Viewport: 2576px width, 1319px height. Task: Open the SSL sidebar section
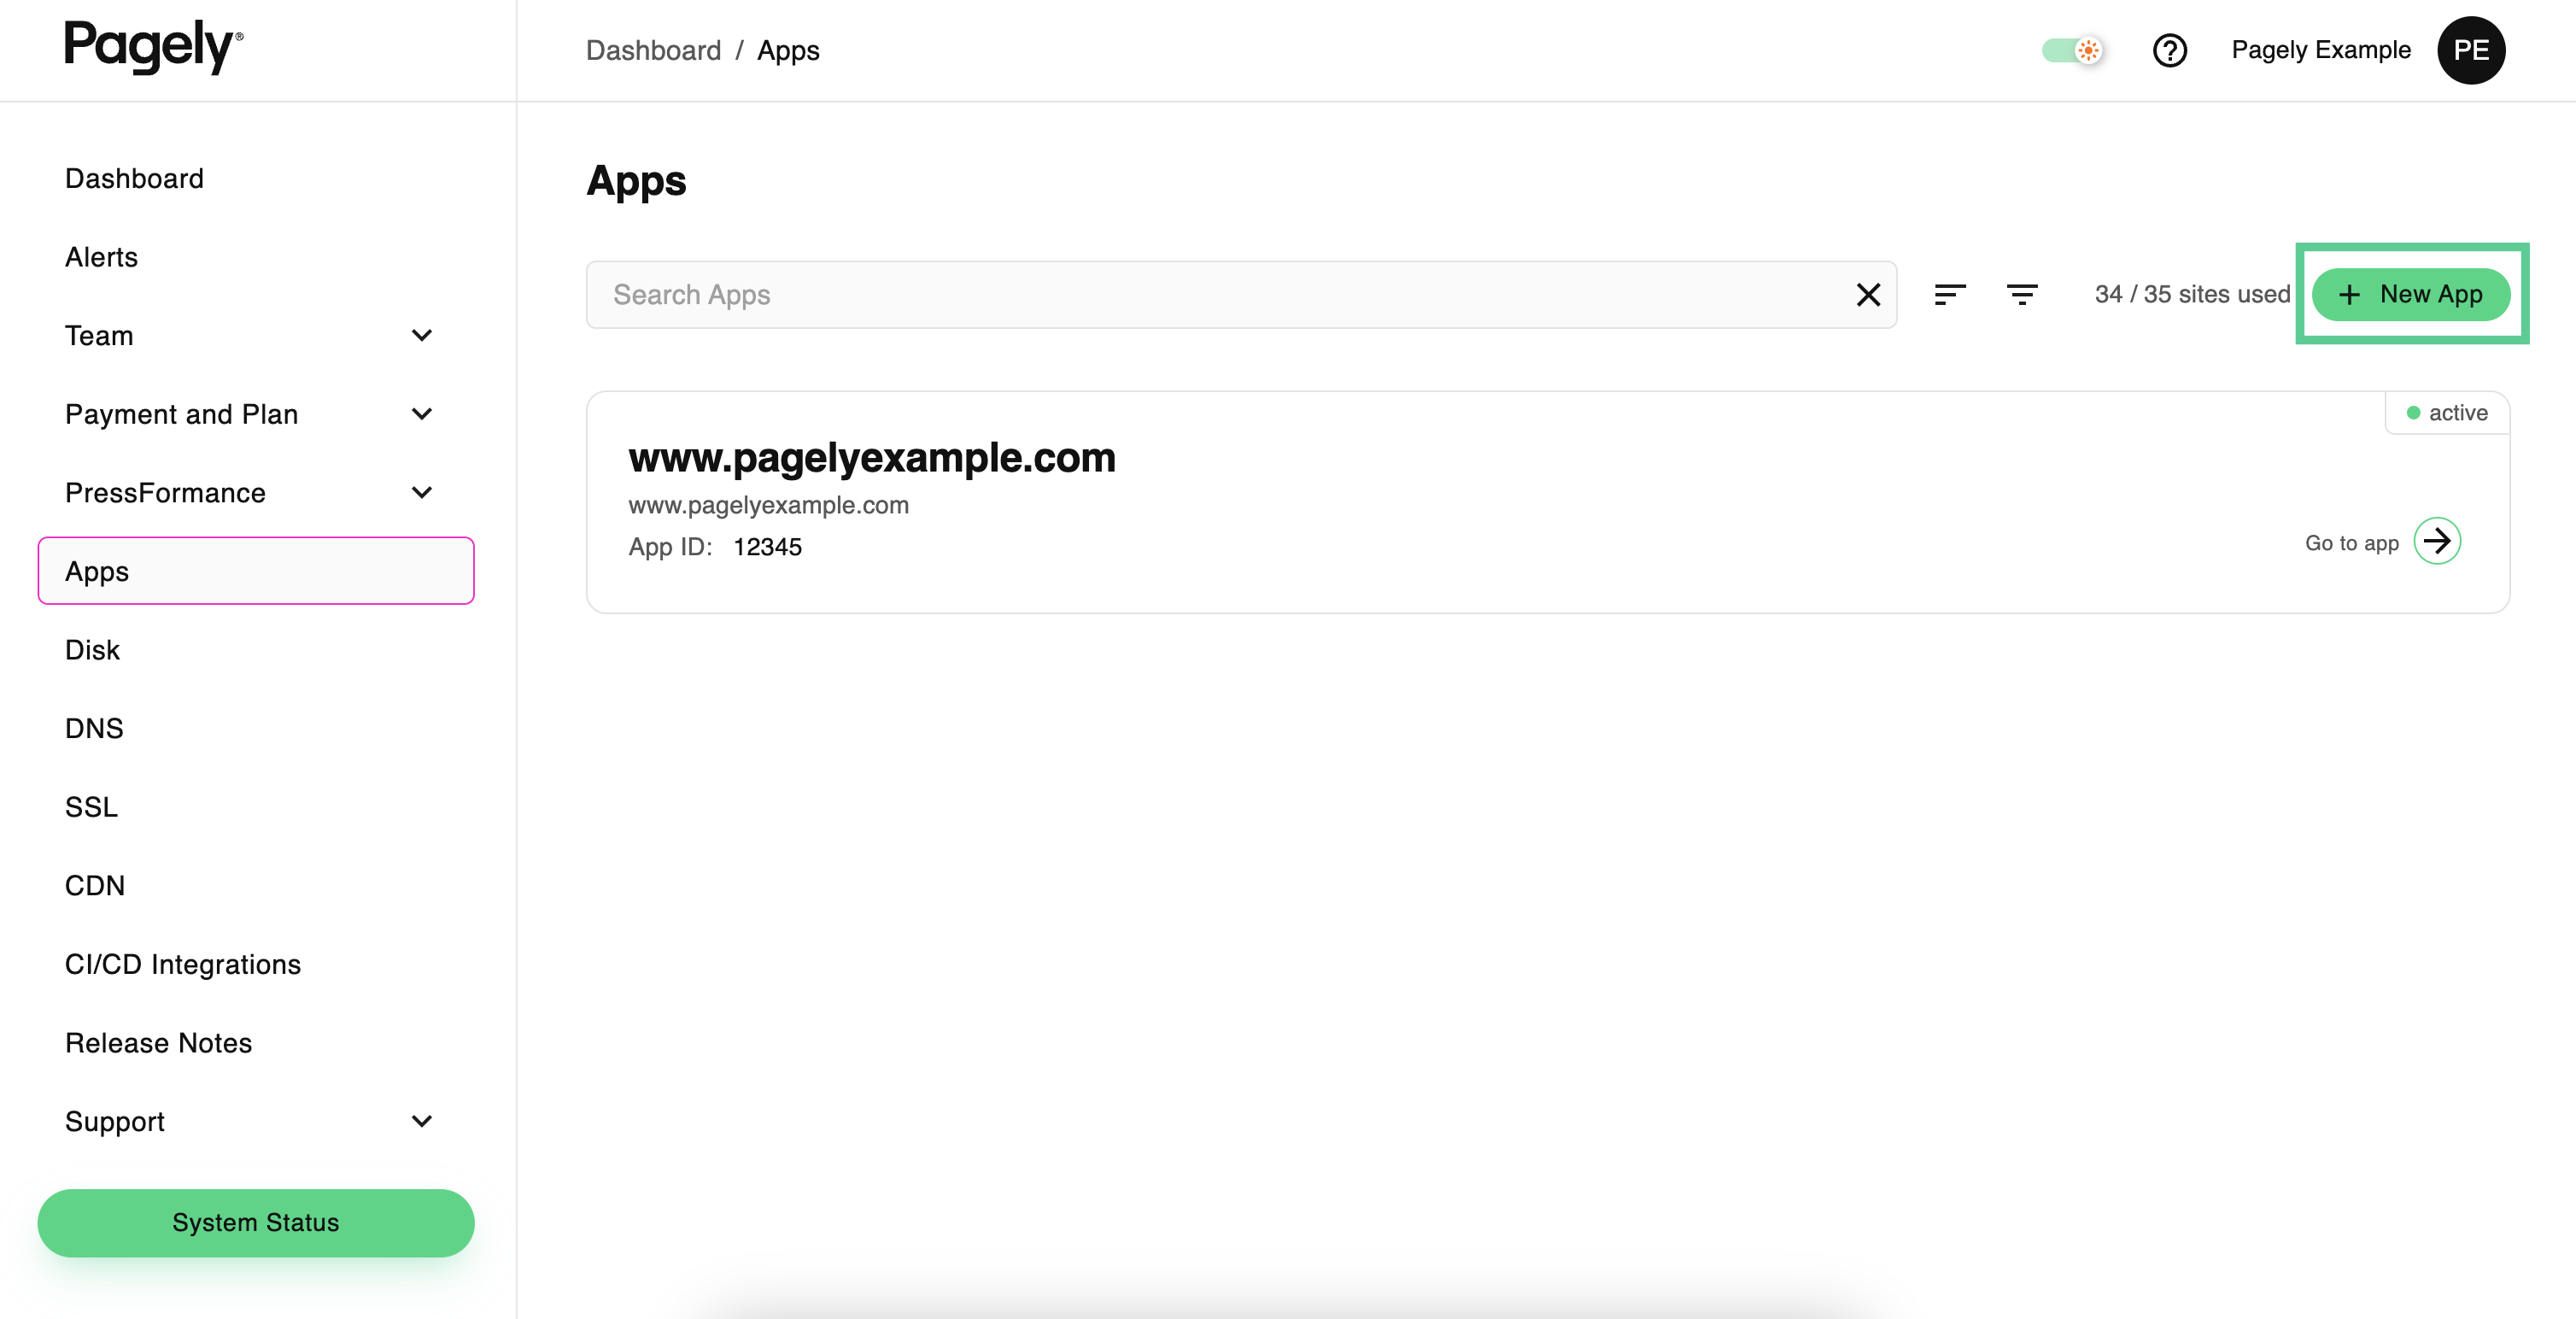point(91,807)
